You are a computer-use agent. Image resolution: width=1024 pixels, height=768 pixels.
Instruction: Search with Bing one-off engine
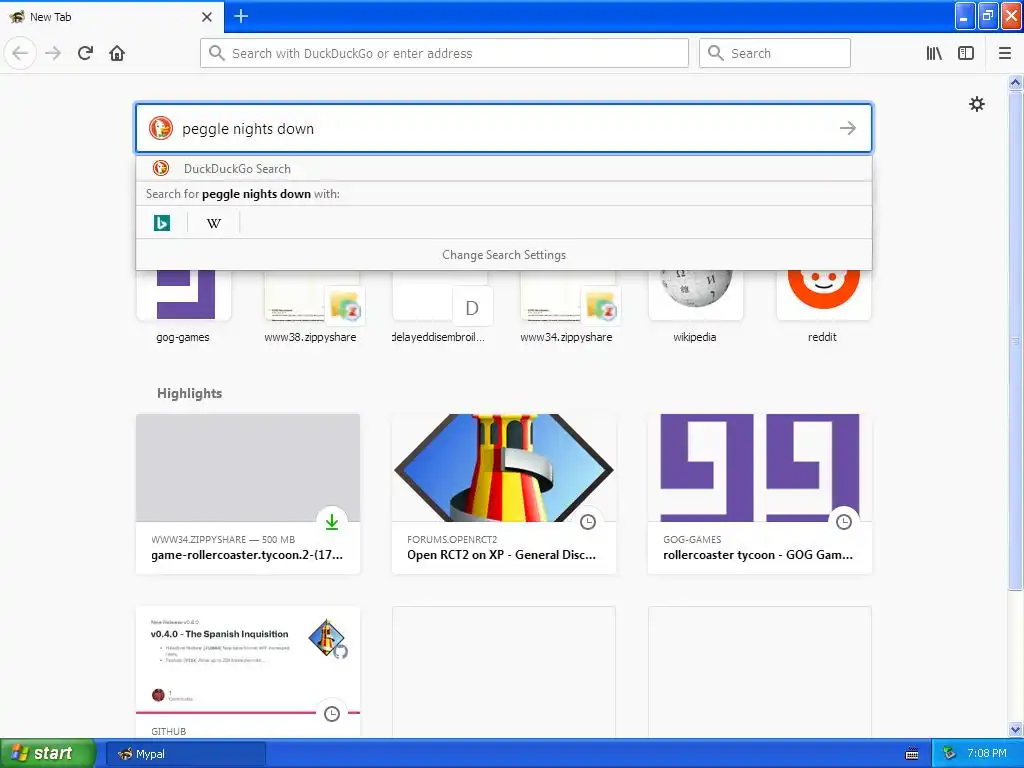[161, 223]
